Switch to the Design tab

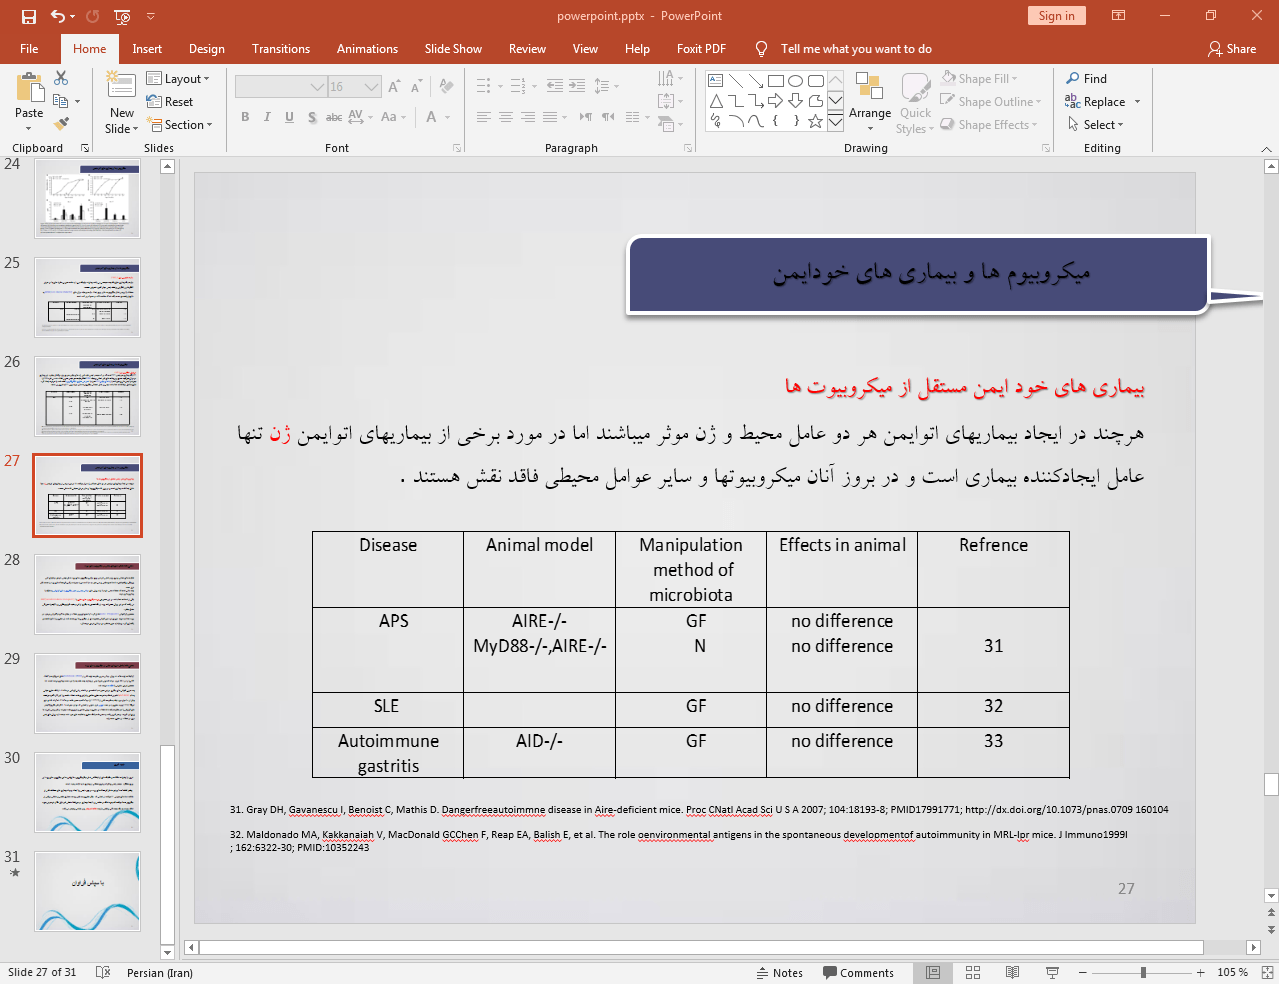pyautogui.click(x=207, y=49)
